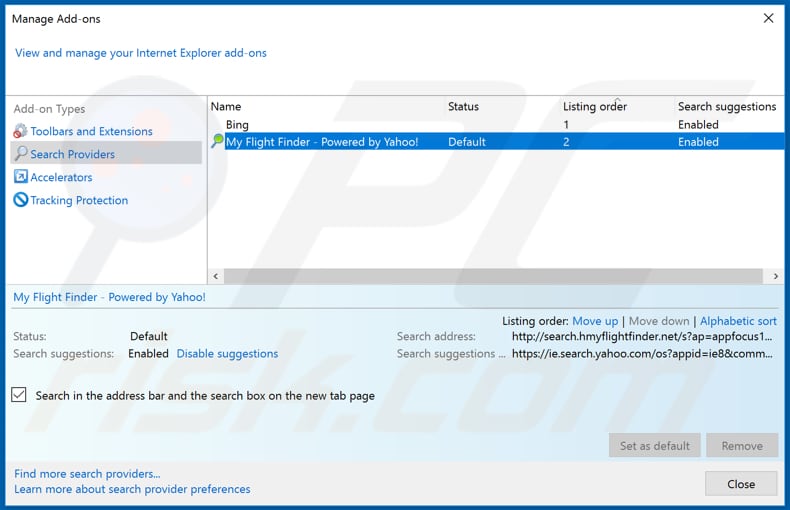This screenshot has height=510, width=790.
Task: Click the Set as default button
Action: point(654,445)
